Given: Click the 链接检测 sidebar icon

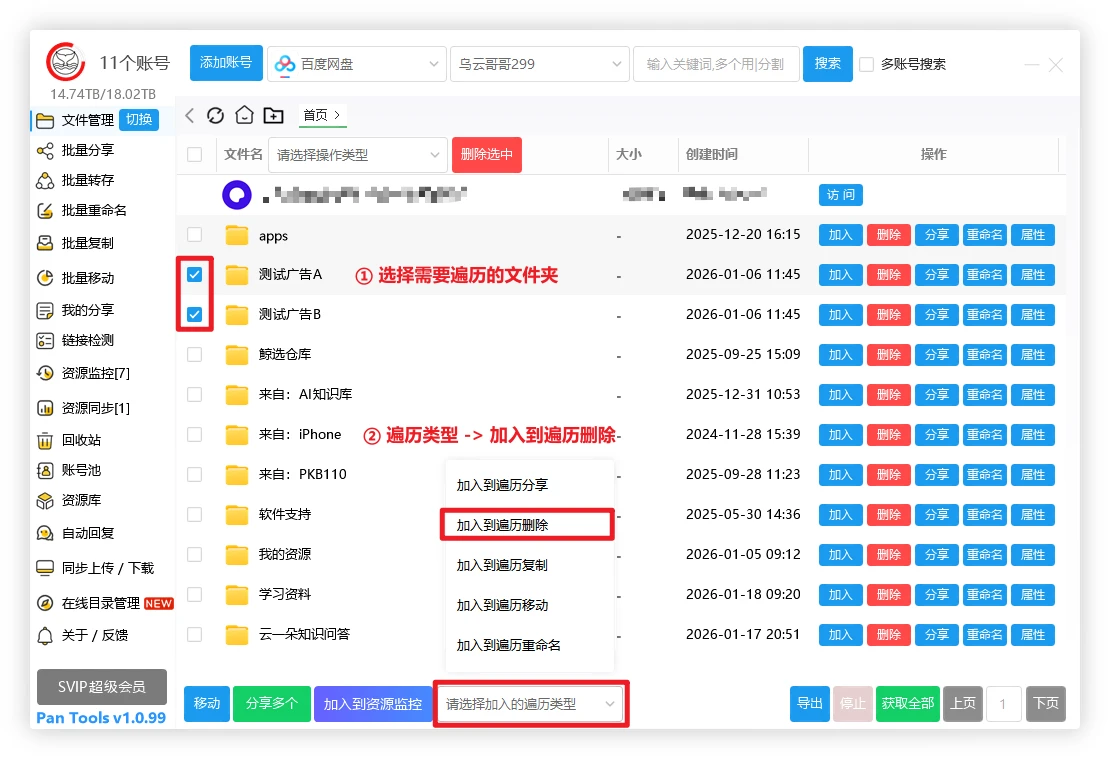Looking at the screenshot, I should pyautogui.click(x=44, y=340).
